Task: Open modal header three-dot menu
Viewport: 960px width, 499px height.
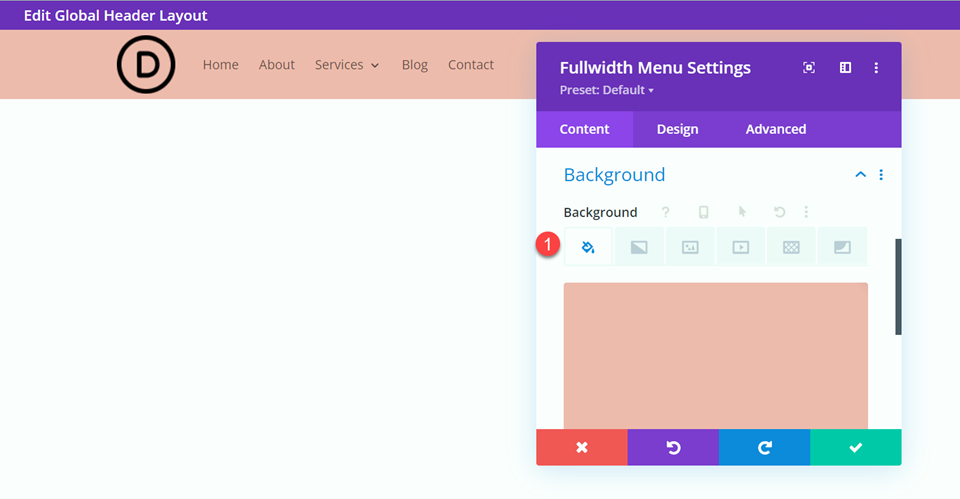Action: coord(876,67)
